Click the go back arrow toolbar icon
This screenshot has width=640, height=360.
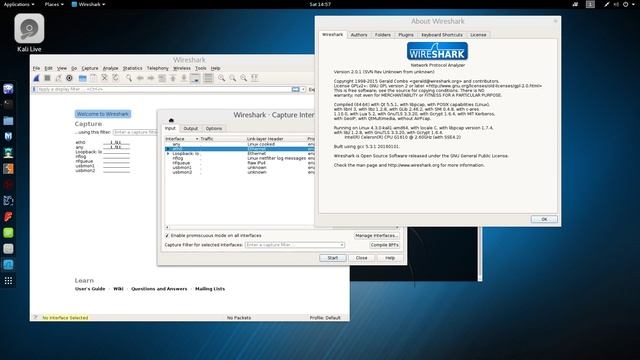[140, 78]
